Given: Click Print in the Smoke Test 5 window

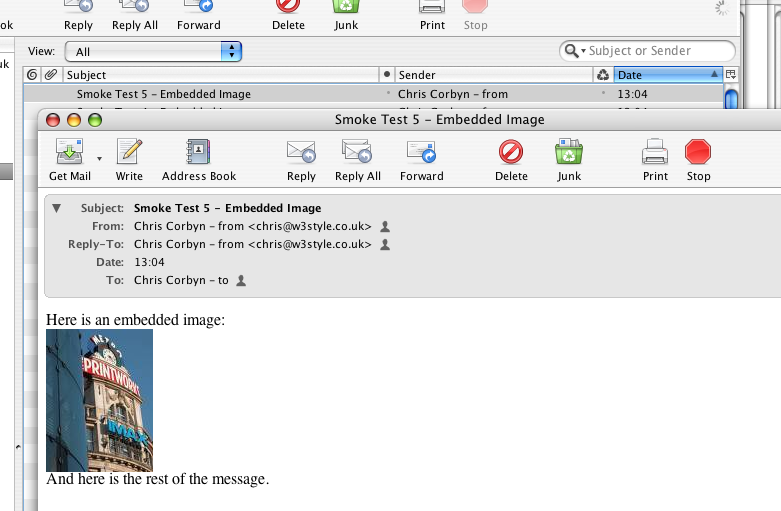Looking at the screenshot, I should click(655, 159).
